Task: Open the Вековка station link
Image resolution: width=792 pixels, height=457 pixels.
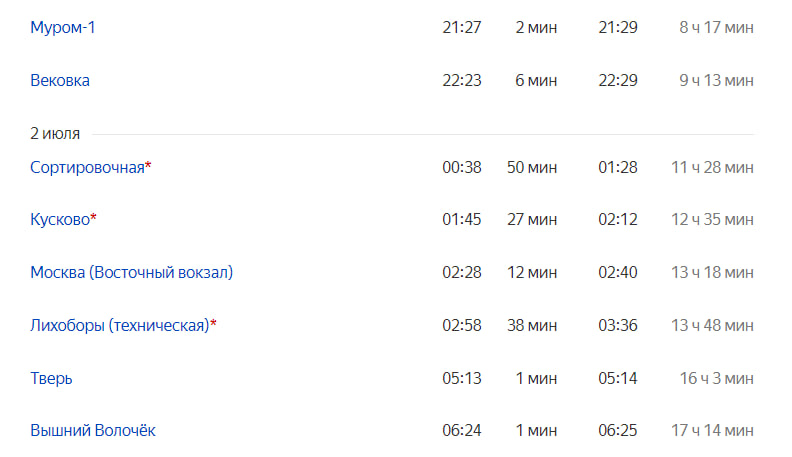Action: click(x=60, y=80)
